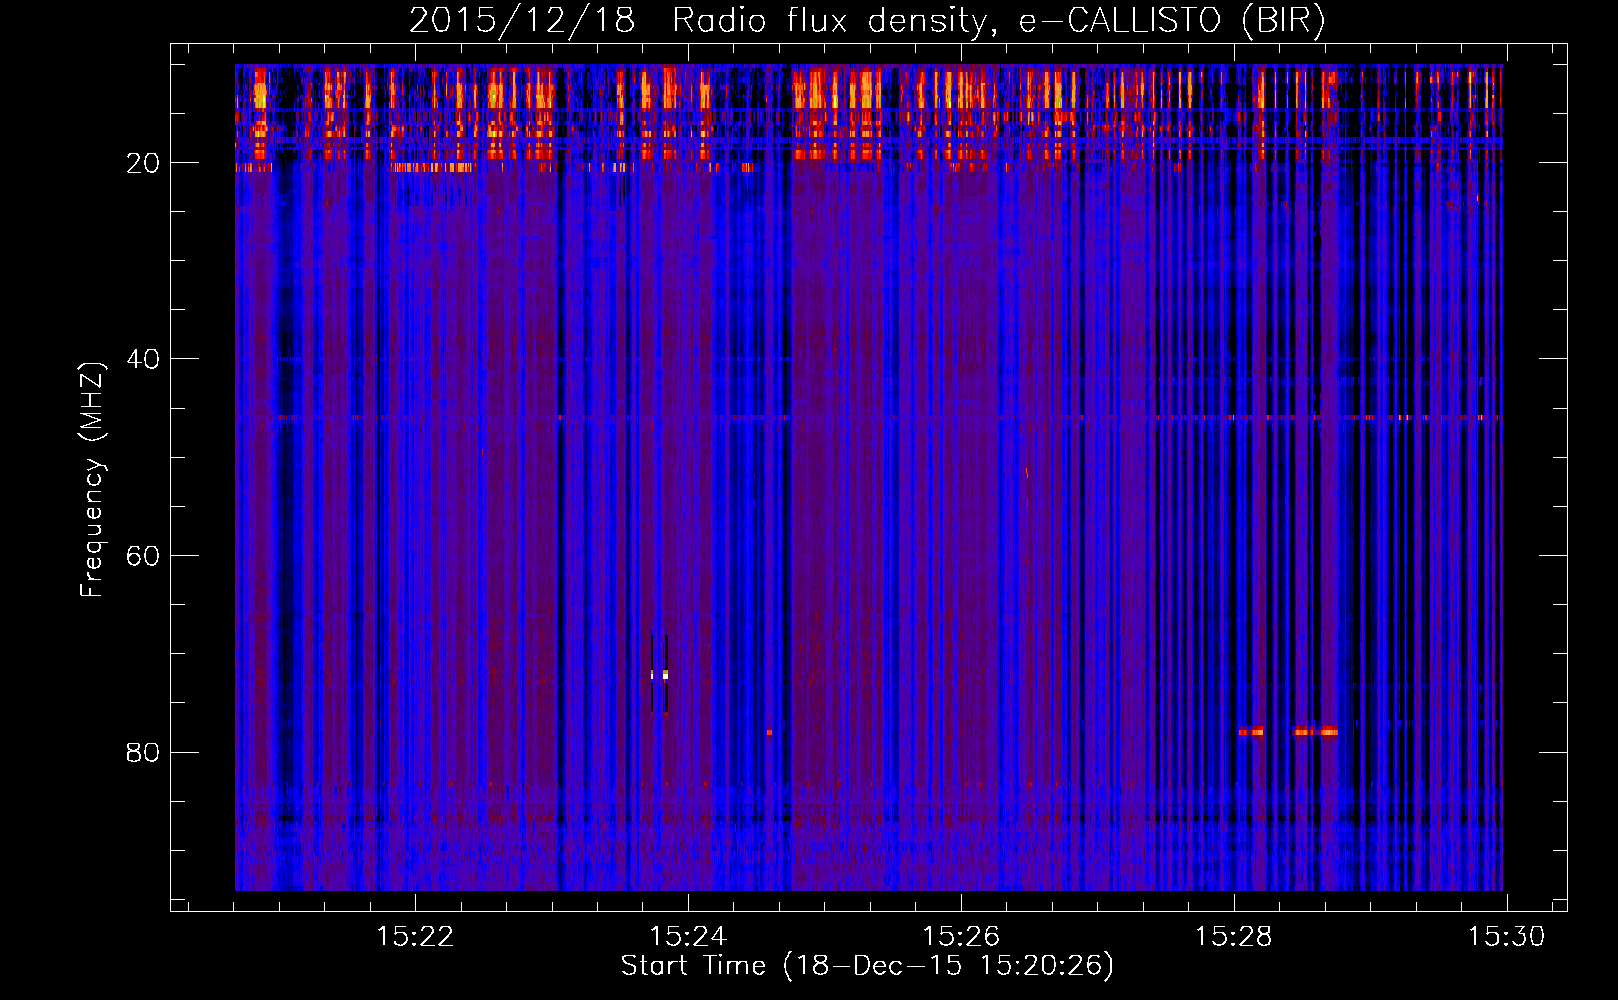The width and height of the screenshot is (1618, 1000).
Task: Click the 15:28 time tick label
Action: pyautogui.click(x=1233, y=937)
